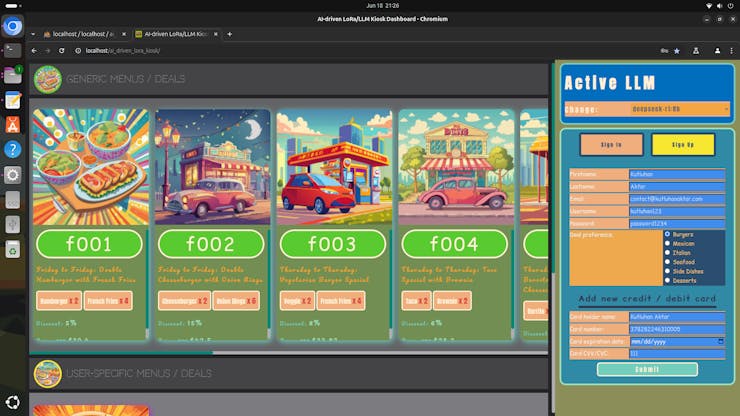Select the Desserts deal preference option
Image resolution: width=740 pixels, height=416 pixels.
pos(668,280)
